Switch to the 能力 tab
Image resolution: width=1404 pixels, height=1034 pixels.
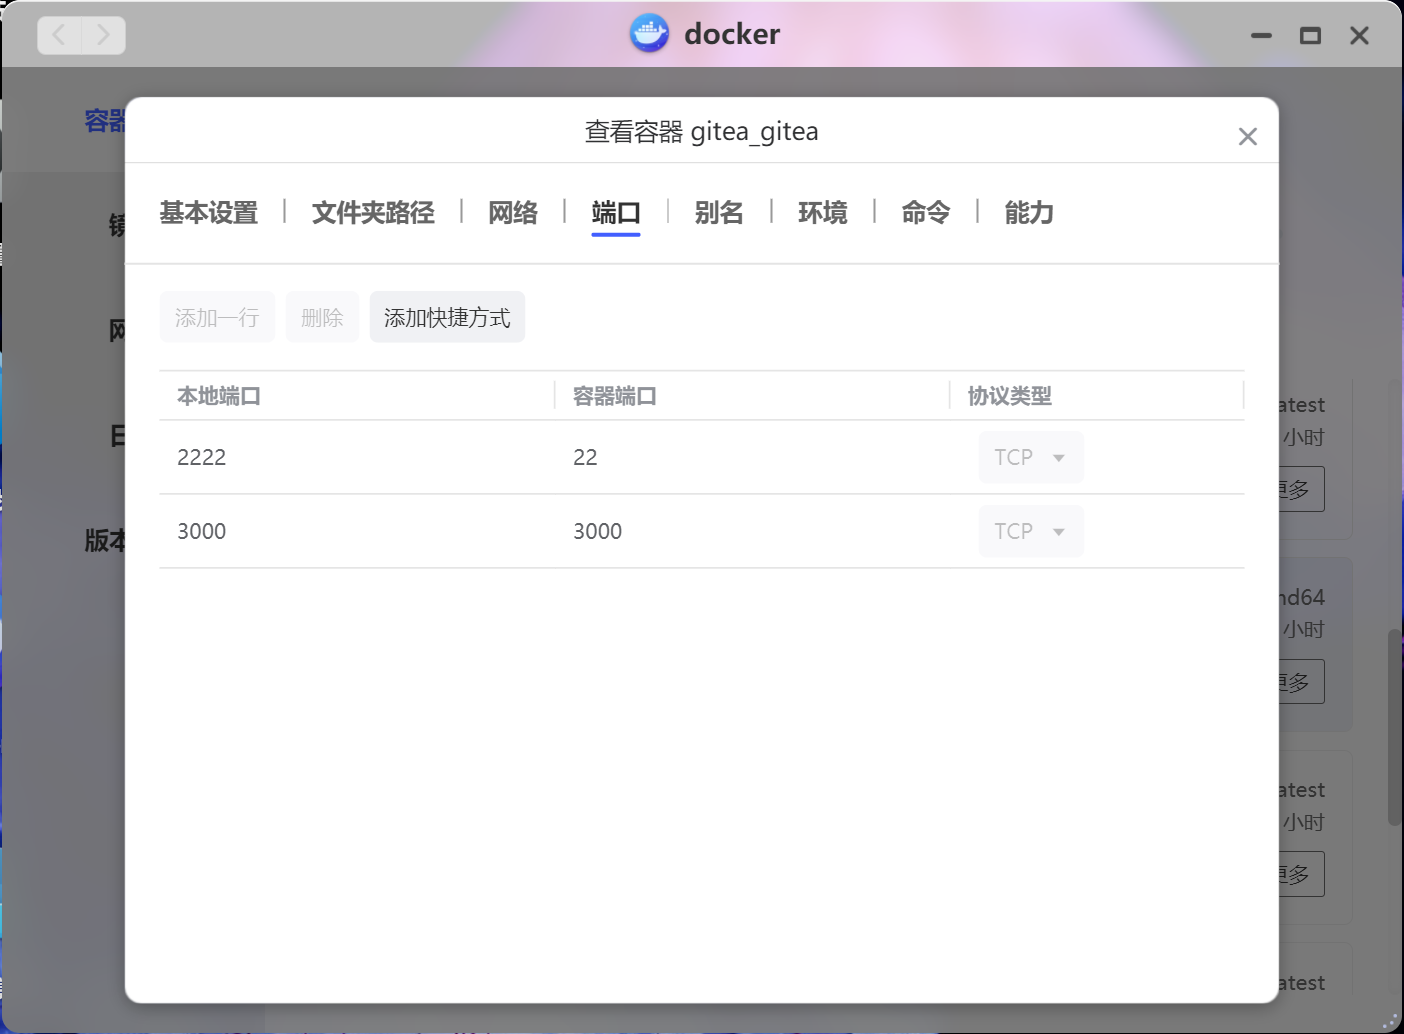[1029, 213]
